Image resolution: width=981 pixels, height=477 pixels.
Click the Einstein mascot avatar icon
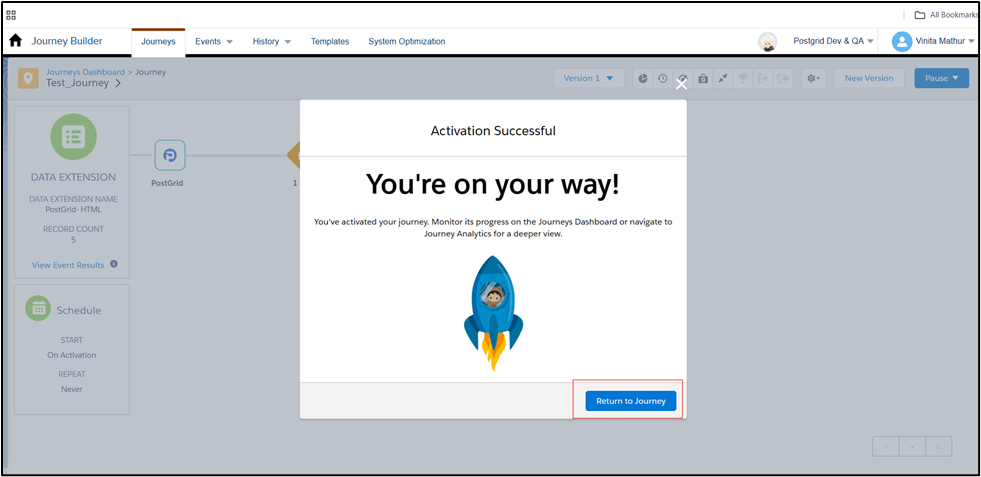768,41
